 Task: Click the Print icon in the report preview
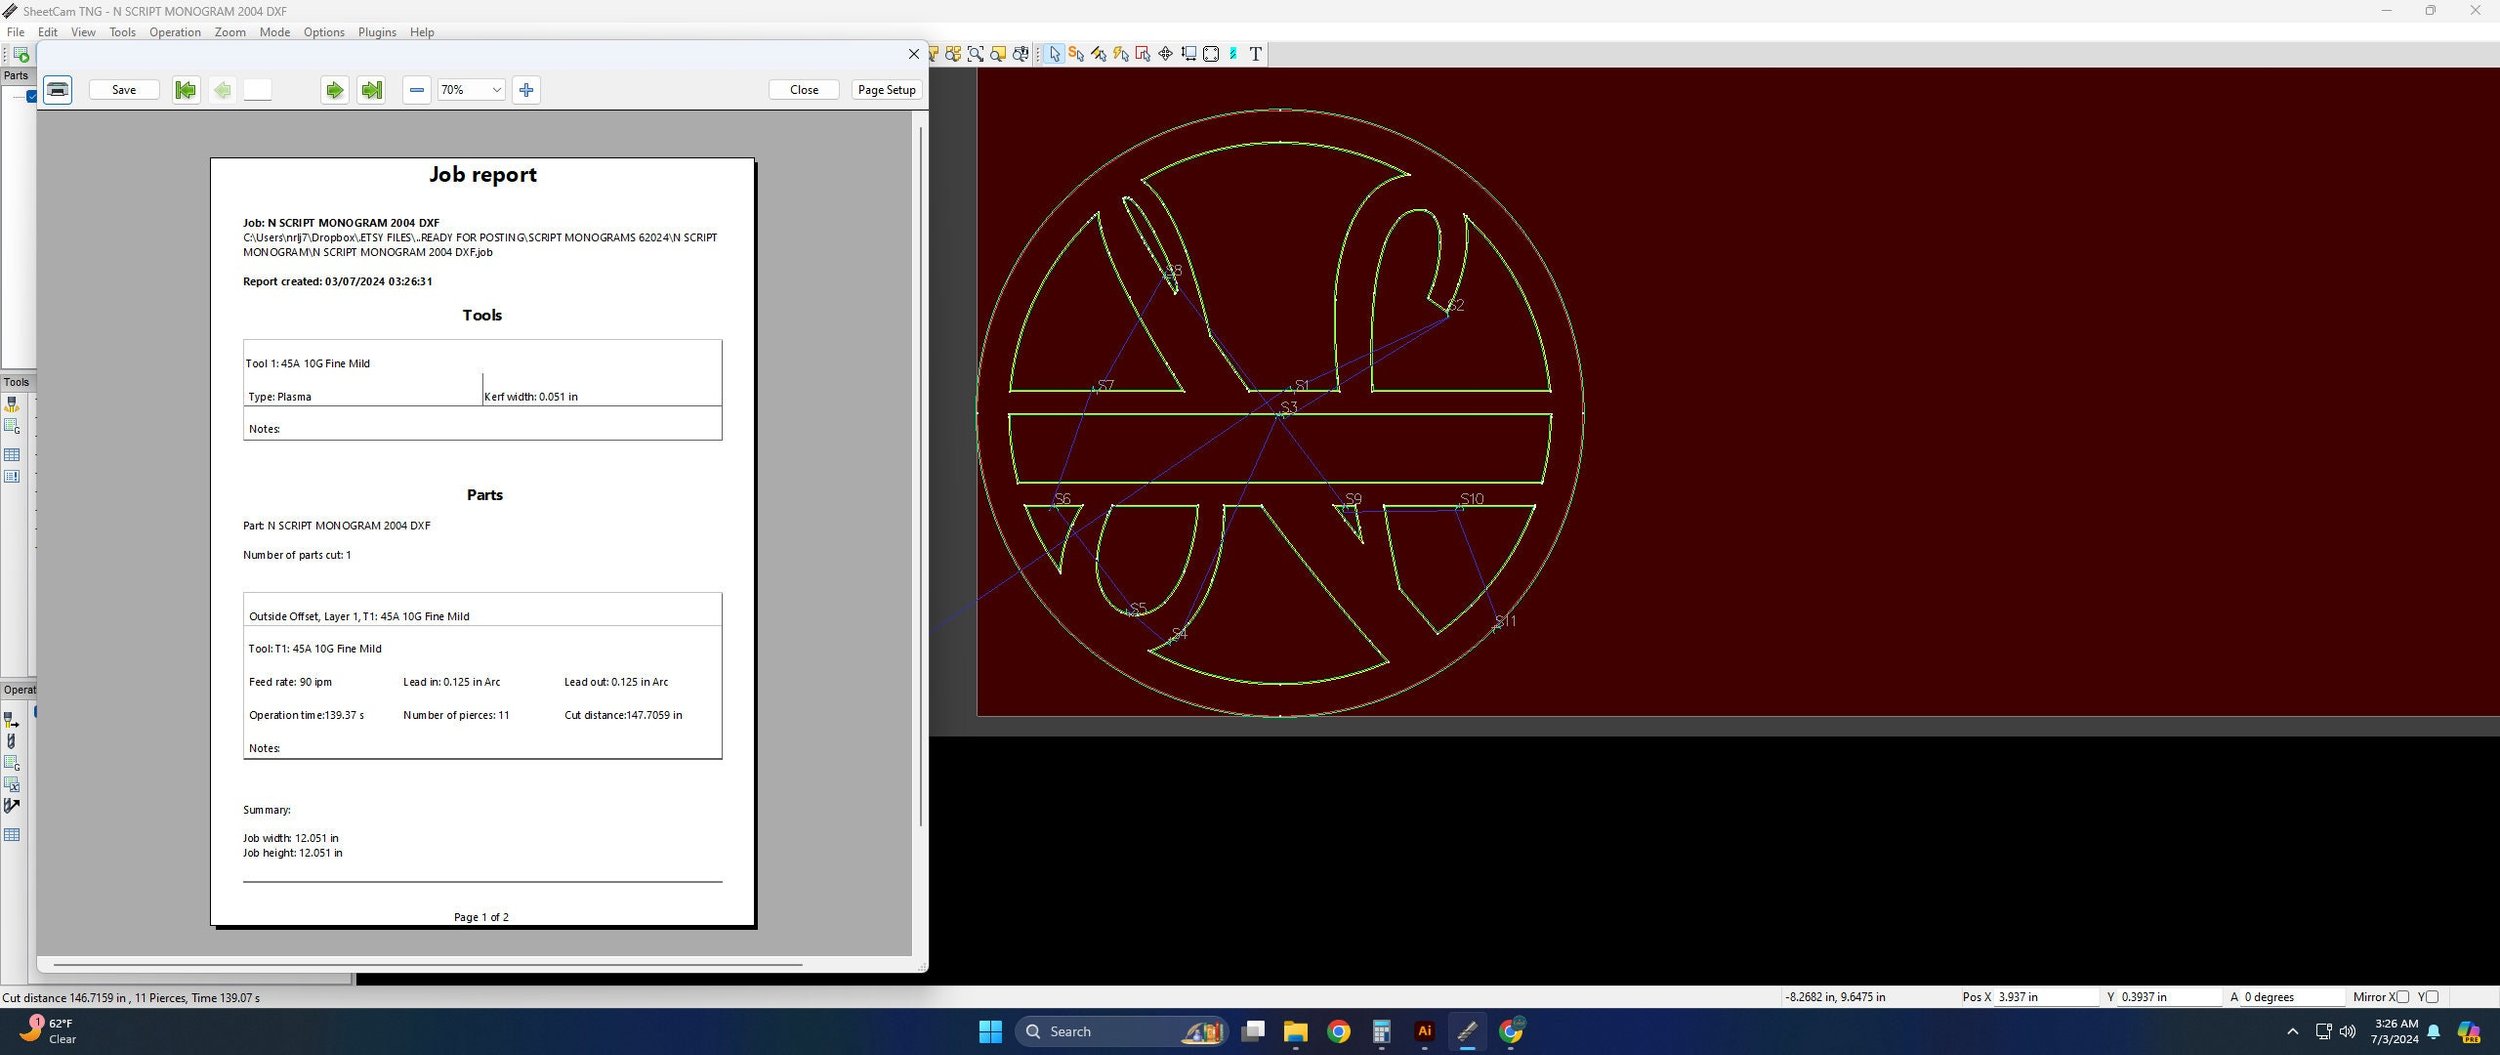[x=58, y=90]
